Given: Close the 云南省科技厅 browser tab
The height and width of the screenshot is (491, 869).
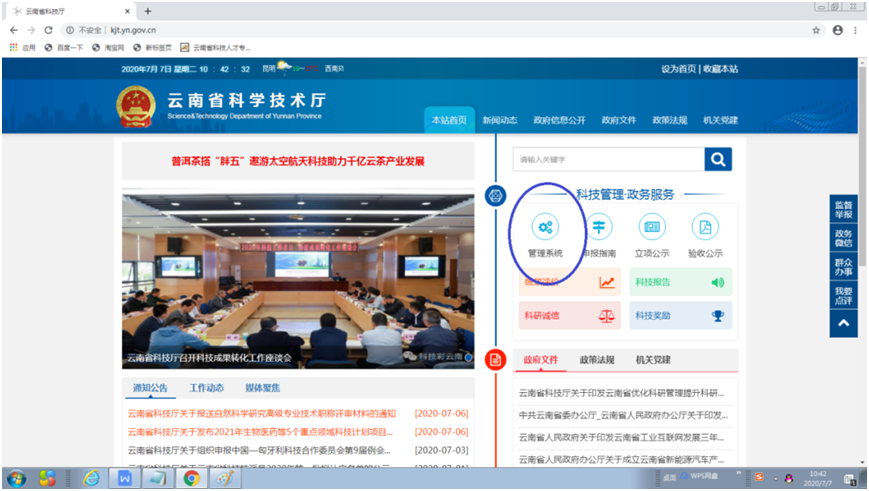Looking at the screenshot, I should click(127, 11).
